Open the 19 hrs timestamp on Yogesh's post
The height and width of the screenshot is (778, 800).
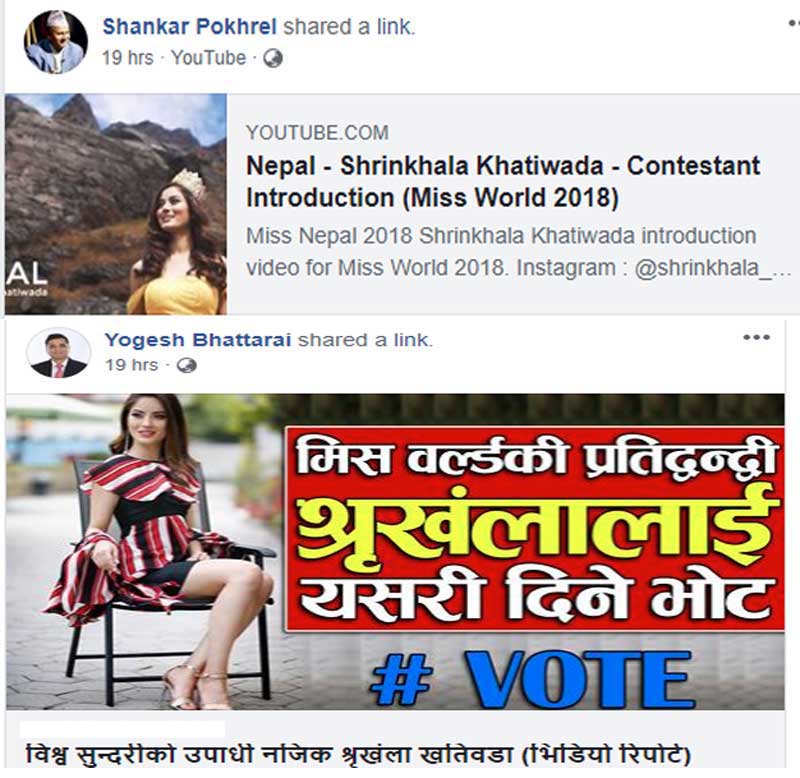[x=132, y=365]
